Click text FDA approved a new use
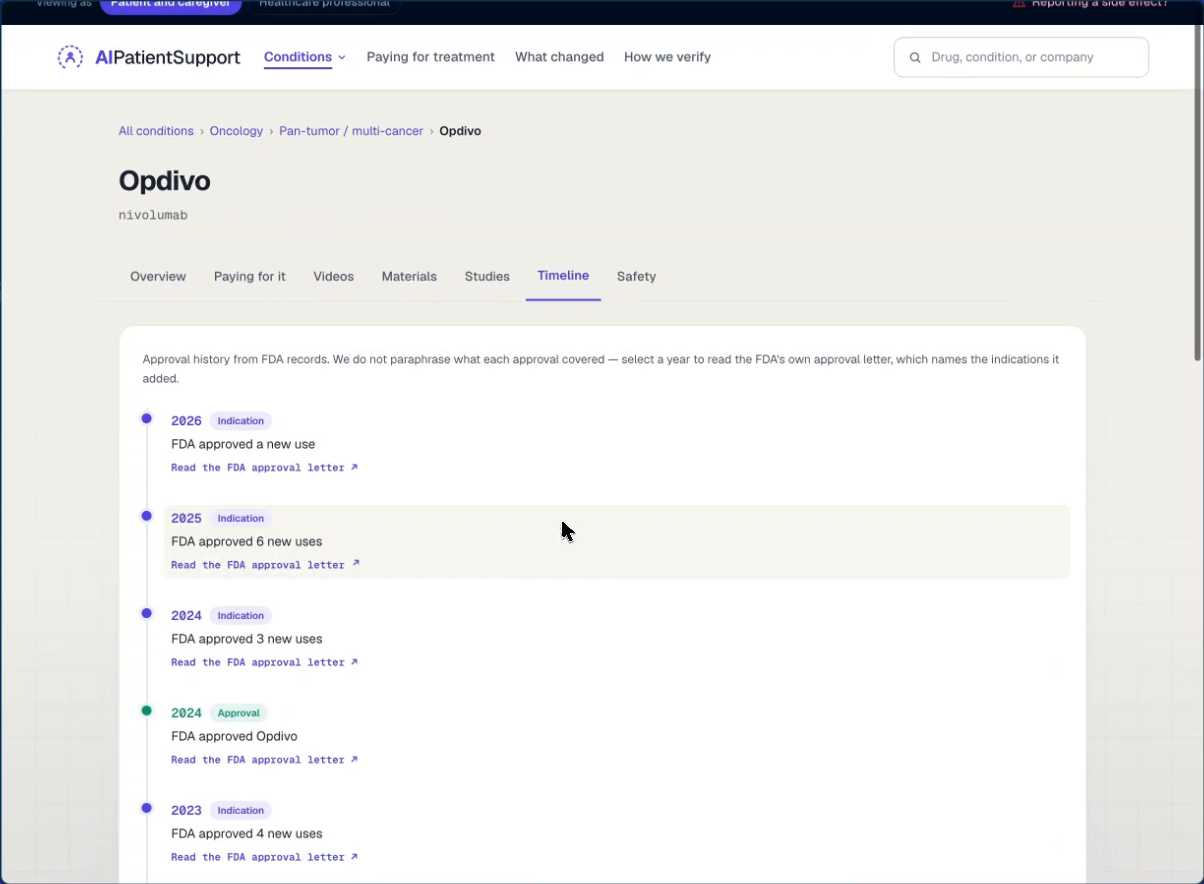 click(x=243, y=444)
